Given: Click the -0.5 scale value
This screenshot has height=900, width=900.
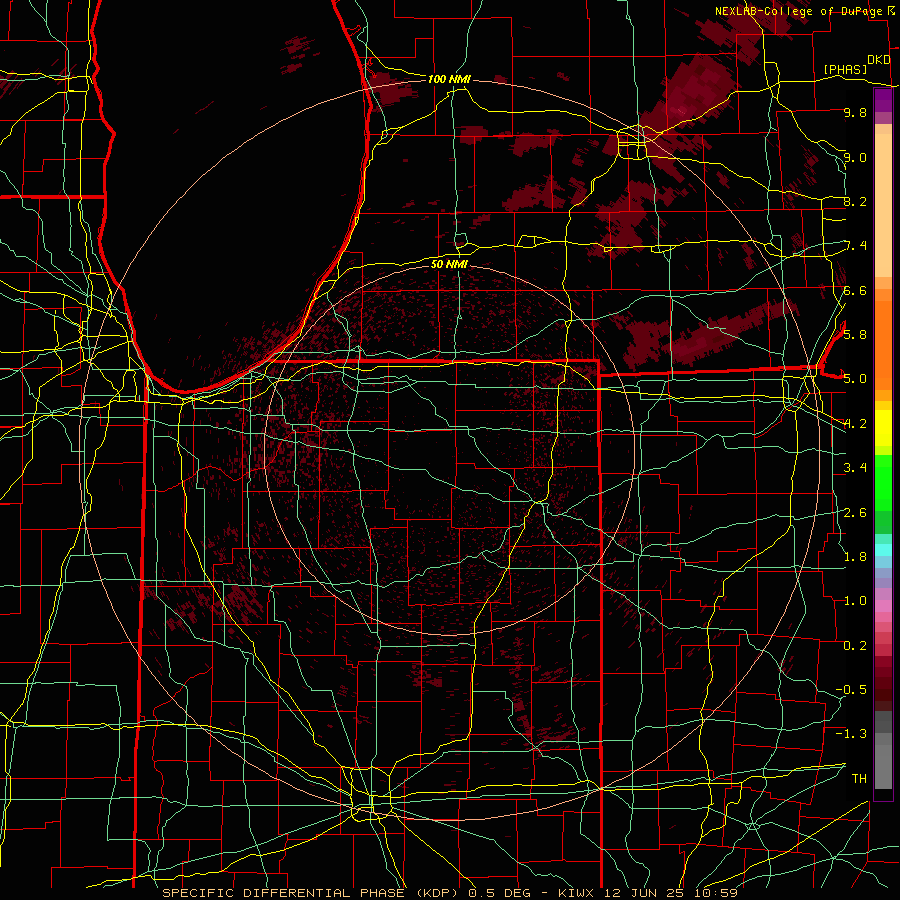Looking at the screenshot, I should tap(851, 690).
